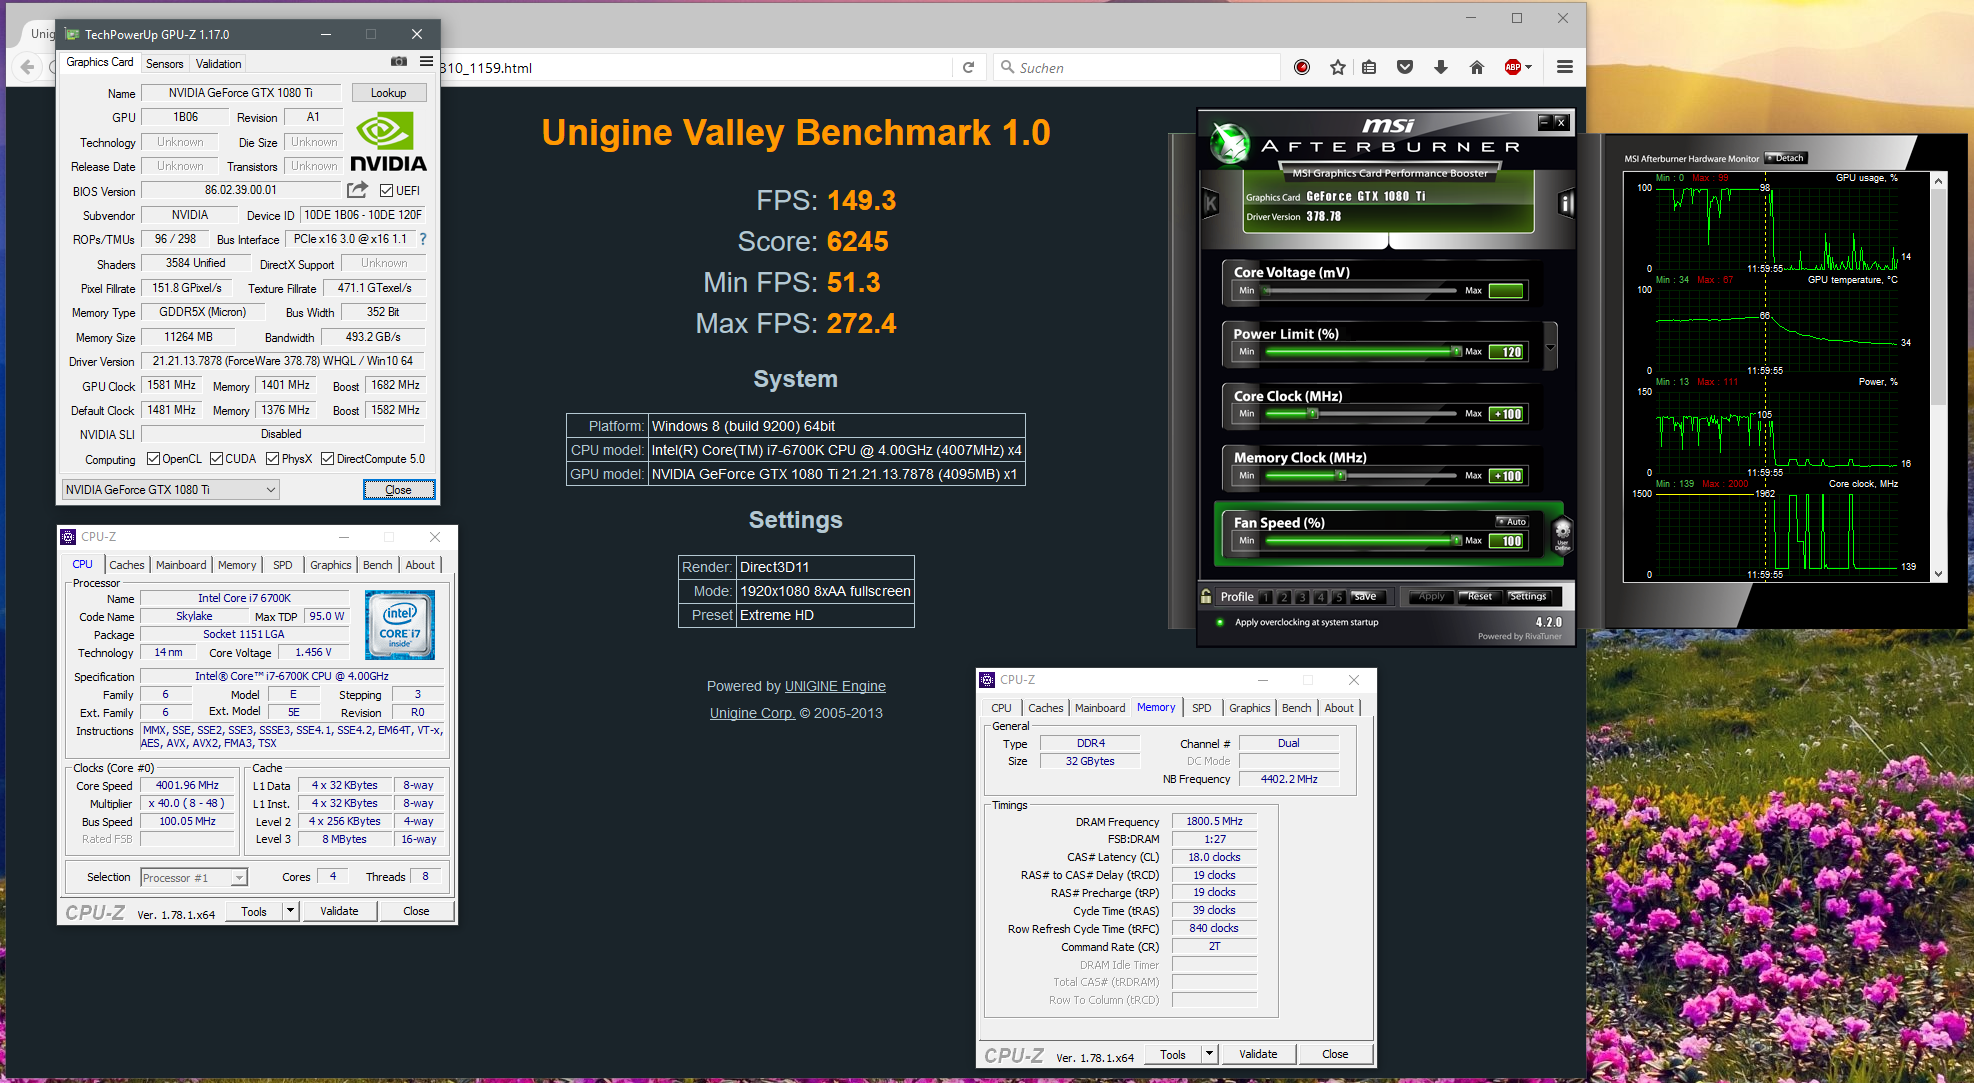Screen dimensions: 1974x1083
Task: Toggle the UEFI checkbox in GPU-Z
Action: coord(386,190)
